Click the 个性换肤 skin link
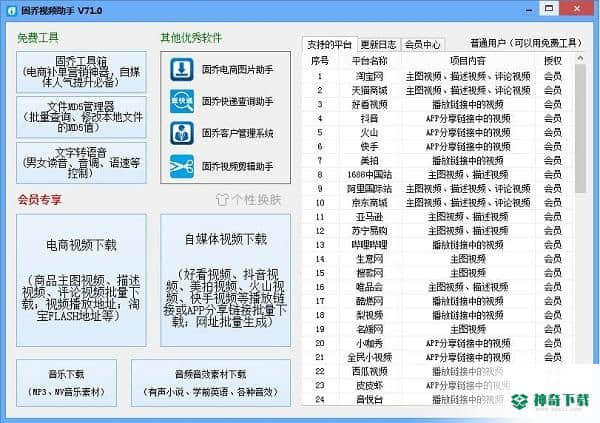The image size is (600, 423). [256, 199]
